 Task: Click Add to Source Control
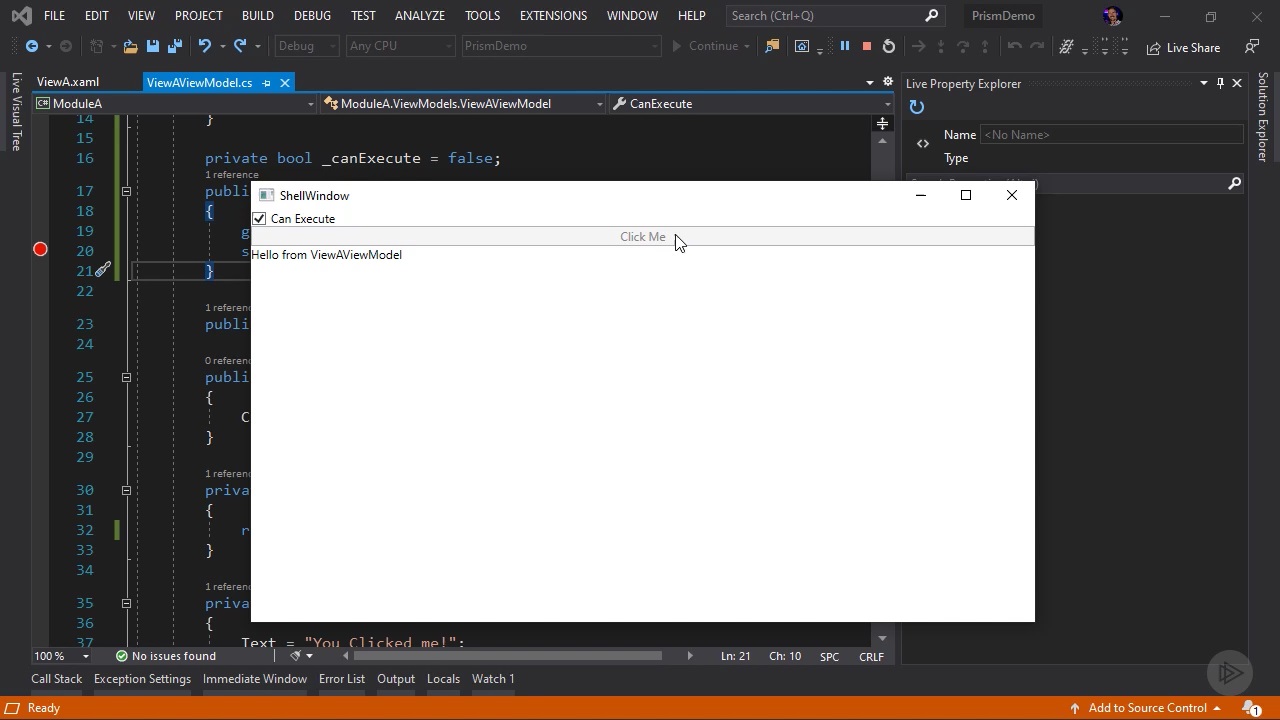[1147, 708]
